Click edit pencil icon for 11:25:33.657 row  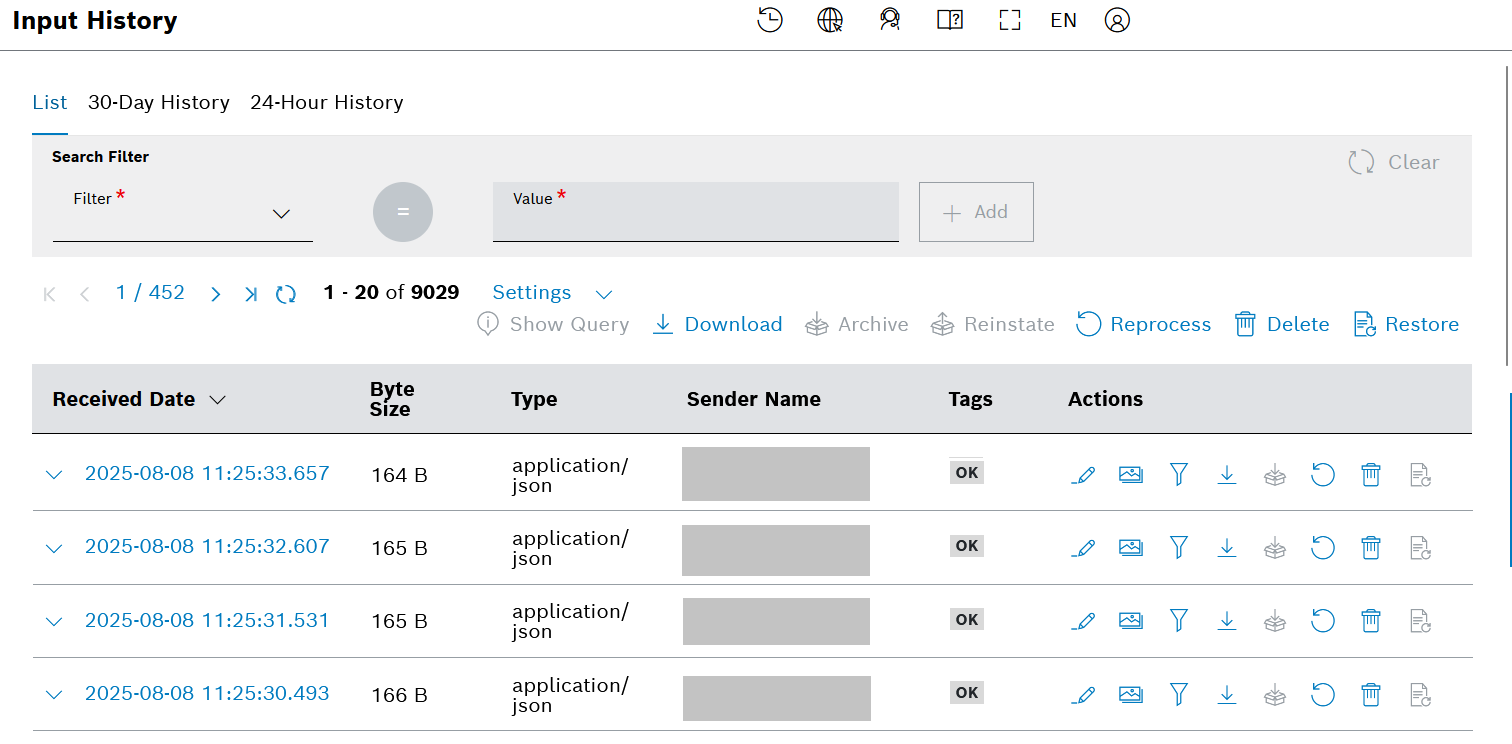click(x=1082, y=475)
